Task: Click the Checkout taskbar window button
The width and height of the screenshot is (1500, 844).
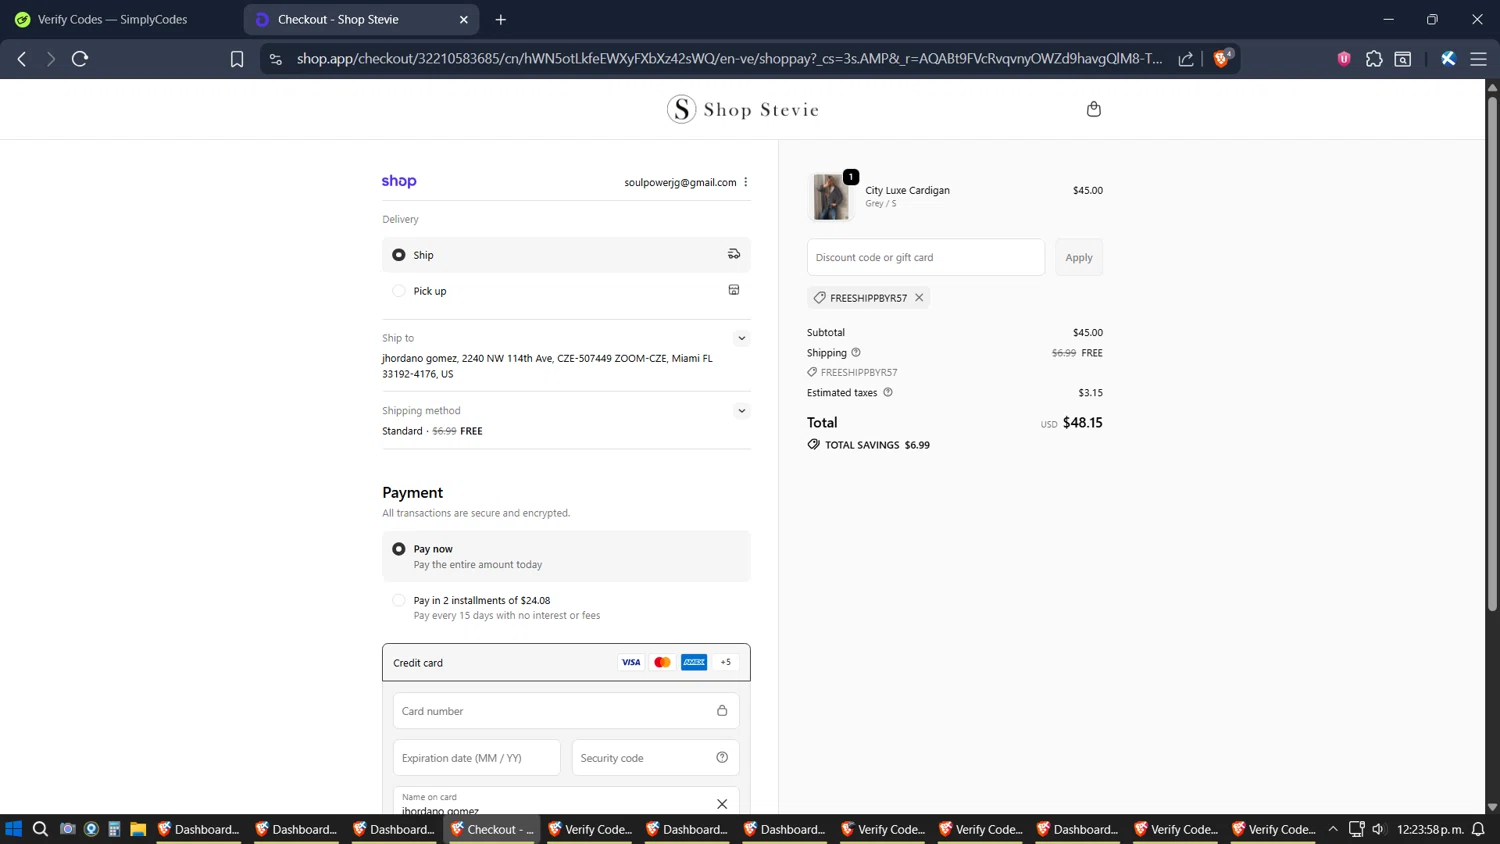Action: [492, 829]
